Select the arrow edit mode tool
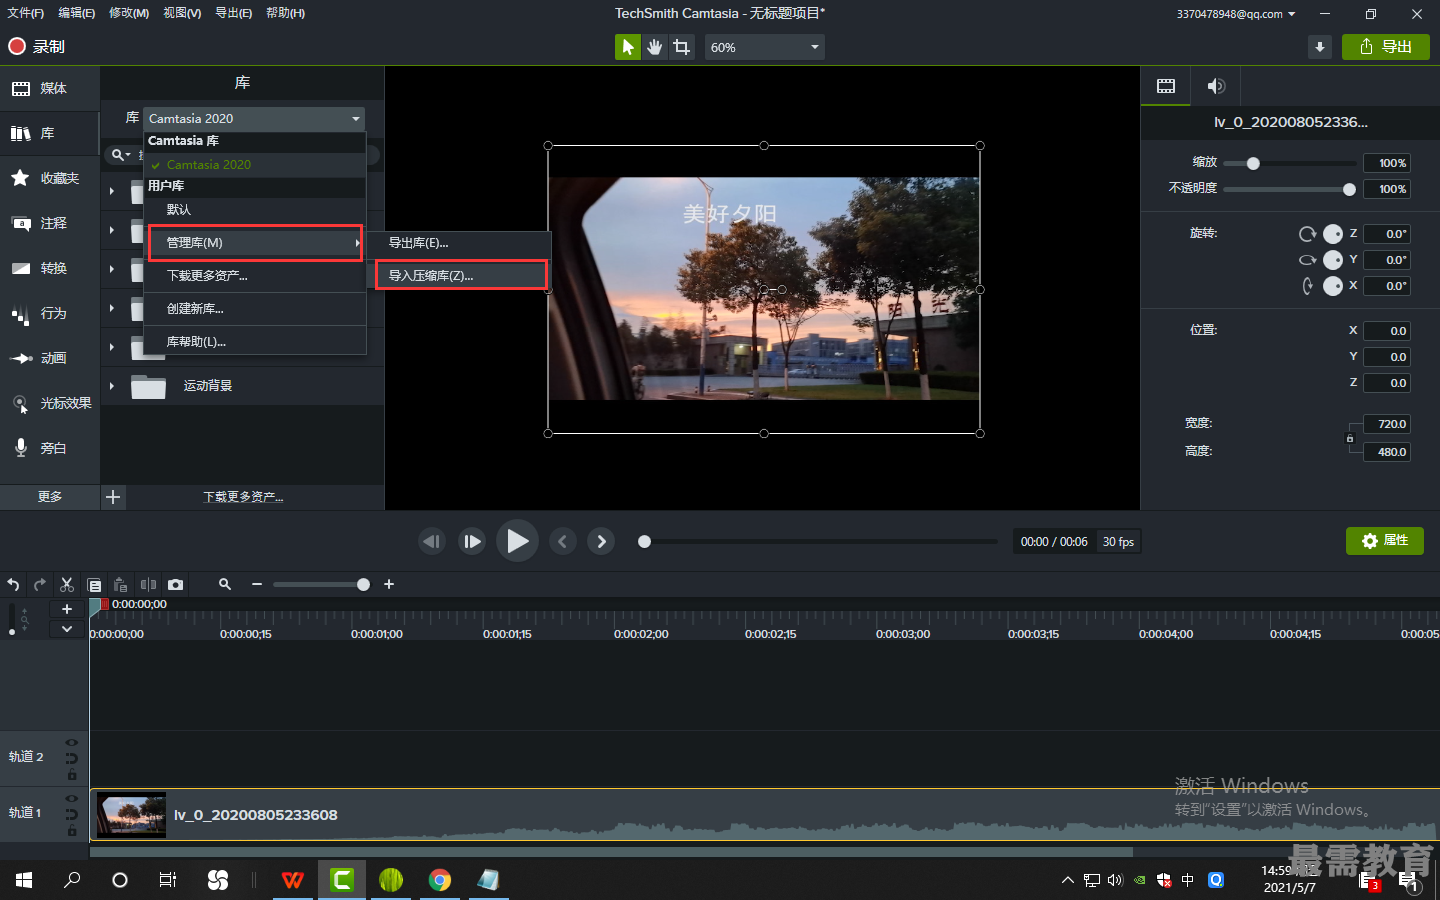Viewport: 1440px width, 900px height. 628,47
